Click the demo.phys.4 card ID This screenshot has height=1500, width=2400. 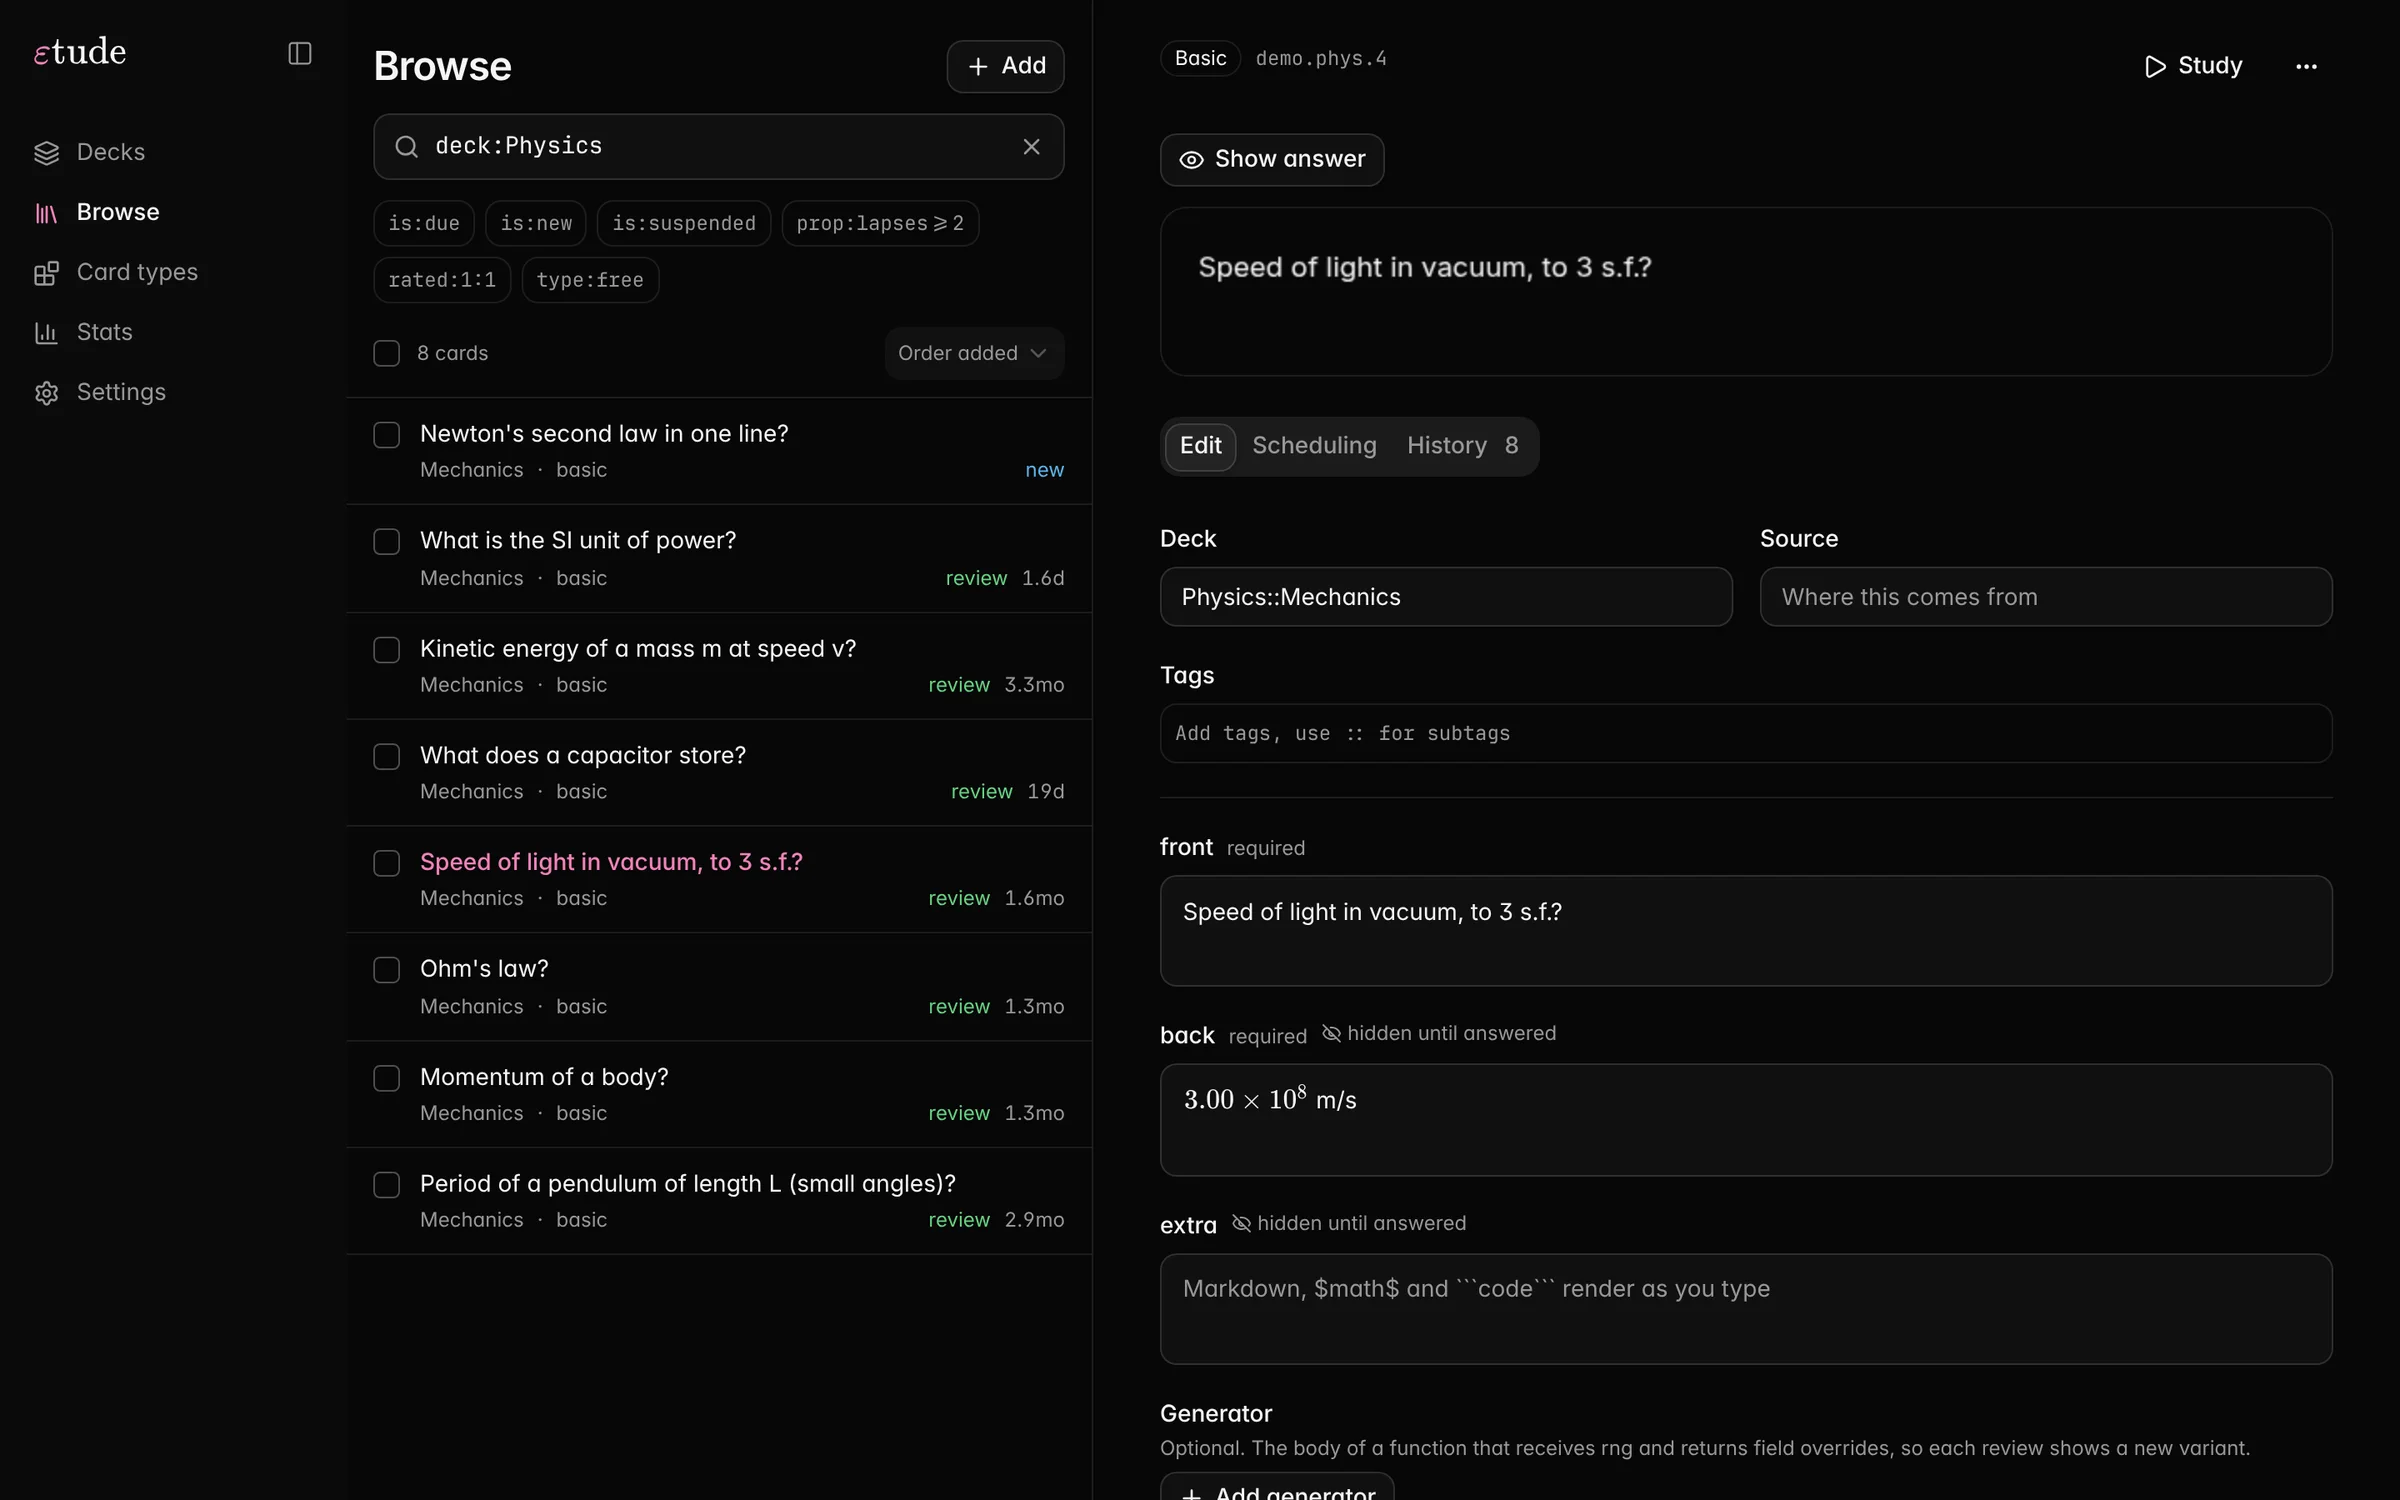tap(1321, 58)
